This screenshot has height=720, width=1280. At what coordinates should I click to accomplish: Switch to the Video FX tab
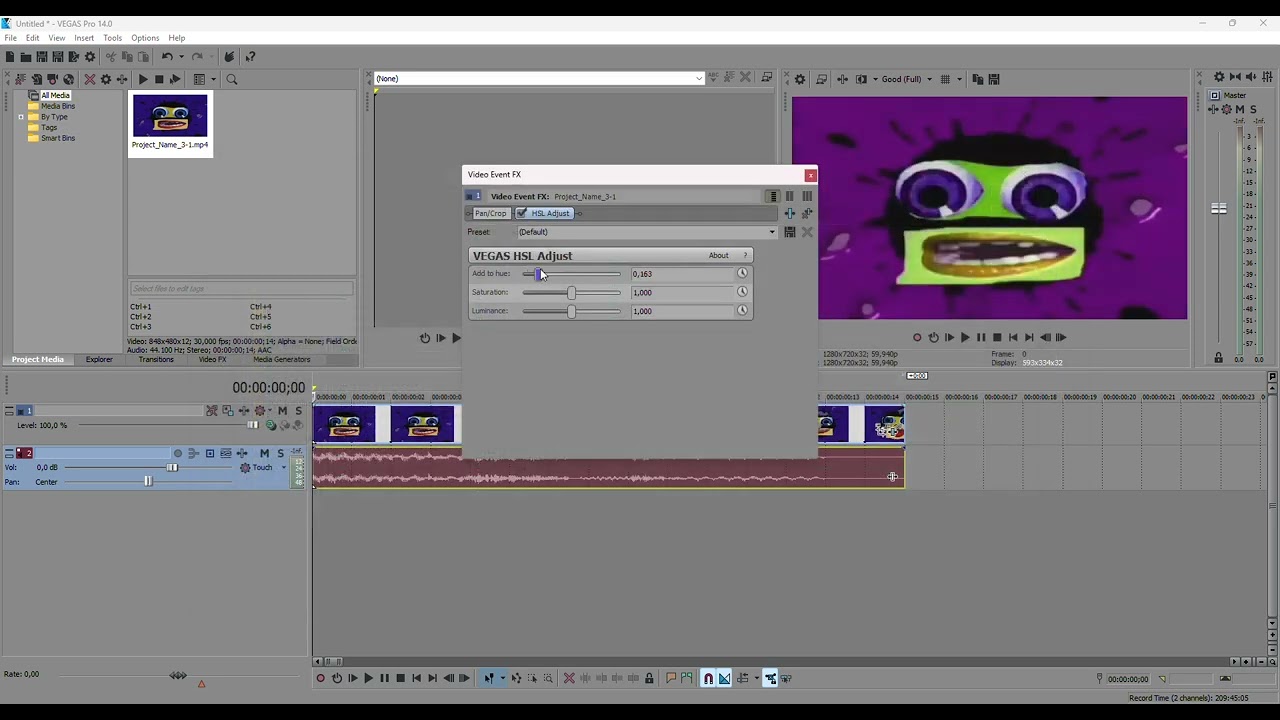click(x=212, y=359)
